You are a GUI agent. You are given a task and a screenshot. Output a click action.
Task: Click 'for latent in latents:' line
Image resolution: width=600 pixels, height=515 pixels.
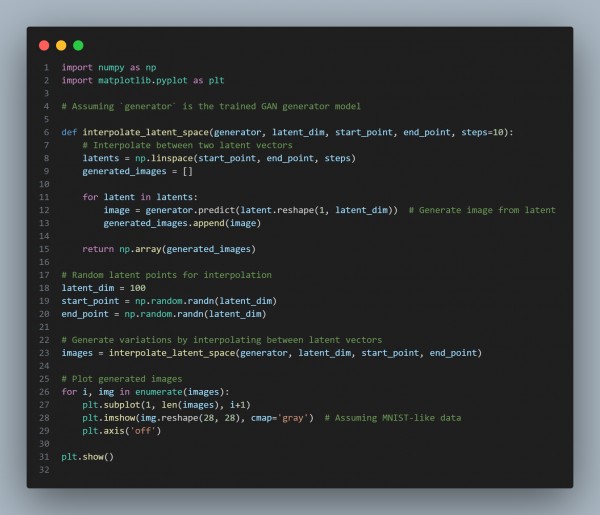(140, 197)
